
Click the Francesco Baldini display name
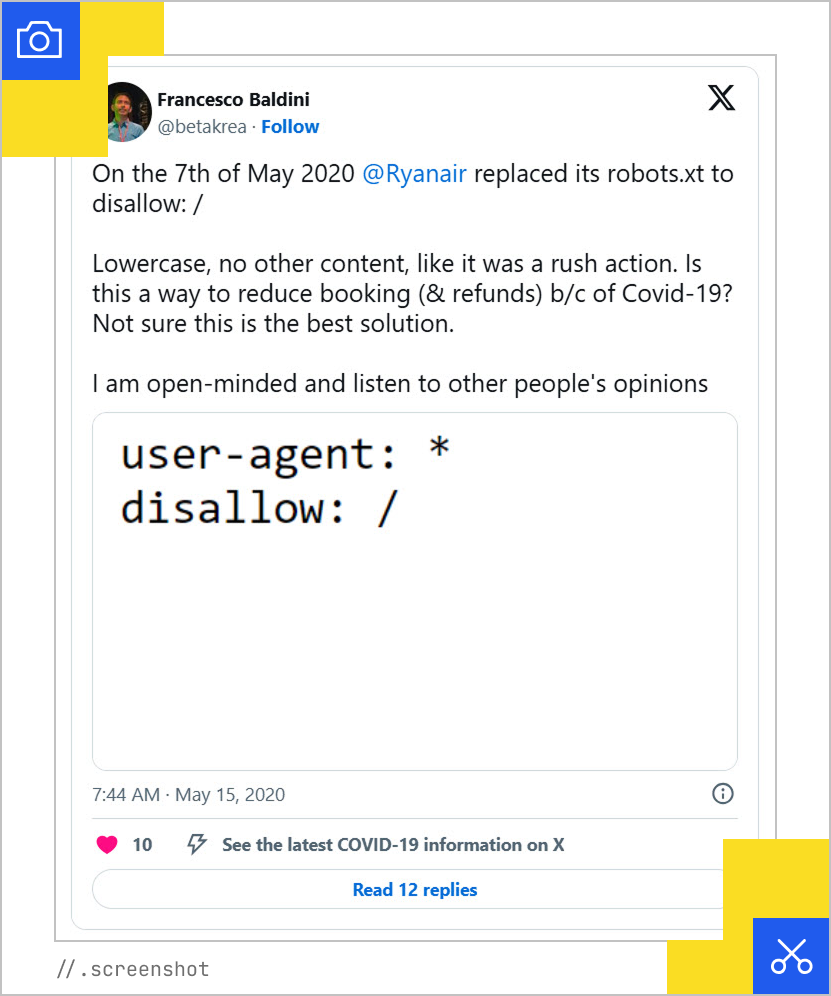click(233, 99)
